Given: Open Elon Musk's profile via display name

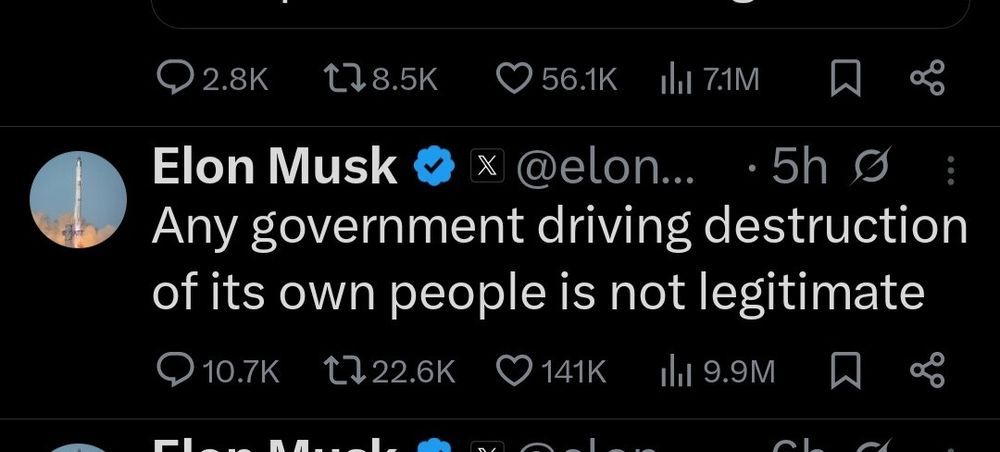Looking at the screenshot, I should pyautogui.click(x=275, y=166).
